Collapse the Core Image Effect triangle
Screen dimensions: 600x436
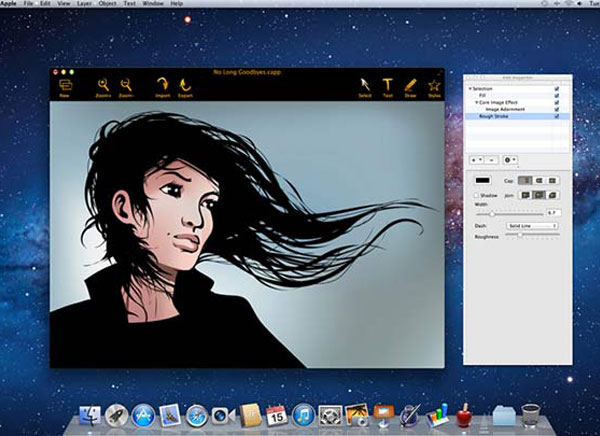click(477, 103)
